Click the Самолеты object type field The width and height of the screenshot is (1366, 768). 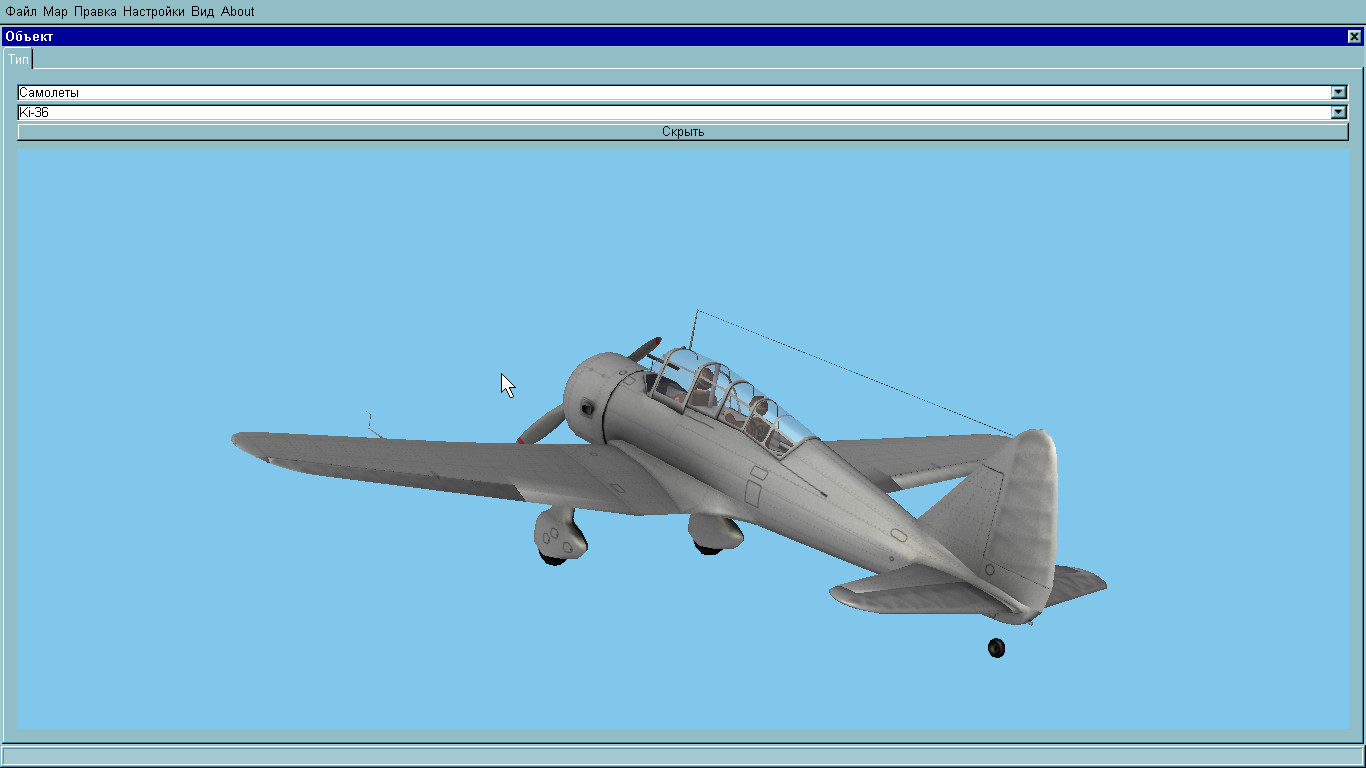[x=674, y=93]
